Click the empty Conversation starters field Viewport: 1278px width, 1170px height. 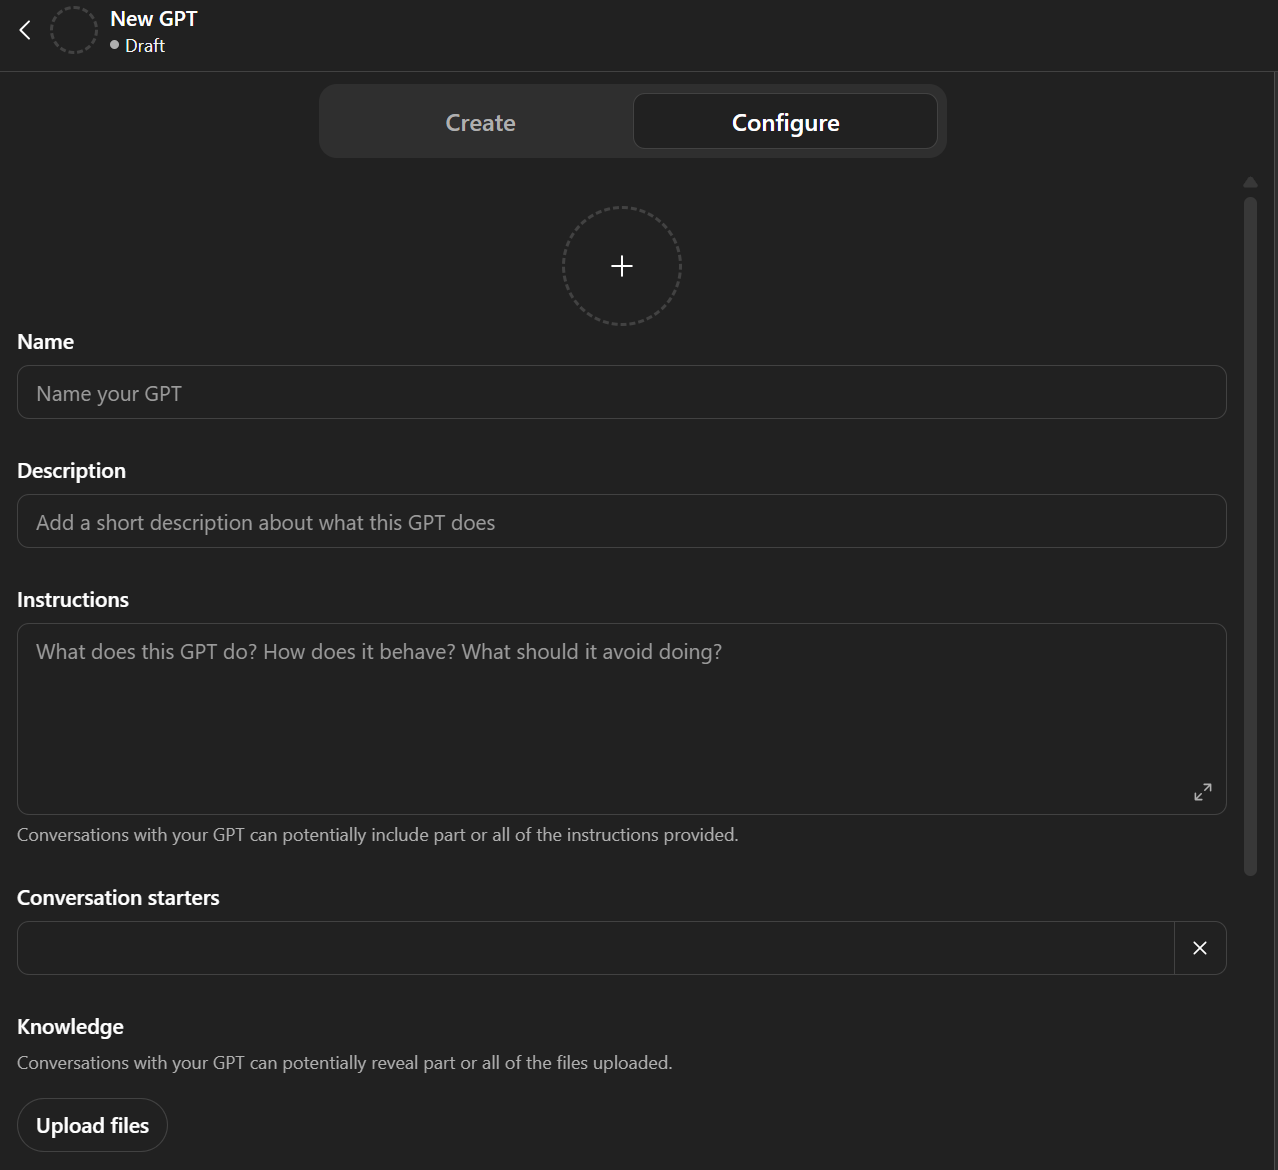pos(596,948)
